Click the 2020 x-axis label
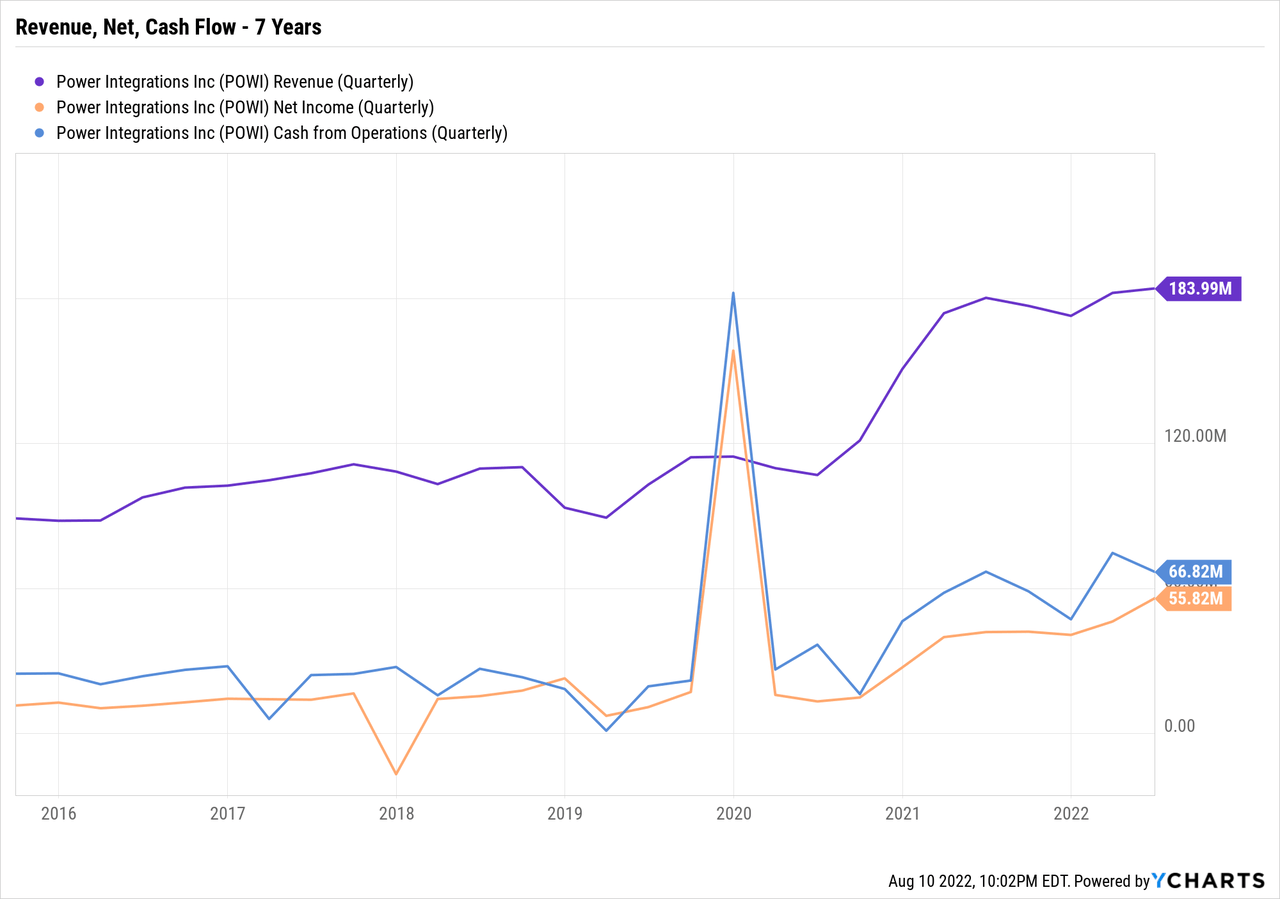Image resolution: width=1280 pixels, height=899 pixels. coord(733,813)
